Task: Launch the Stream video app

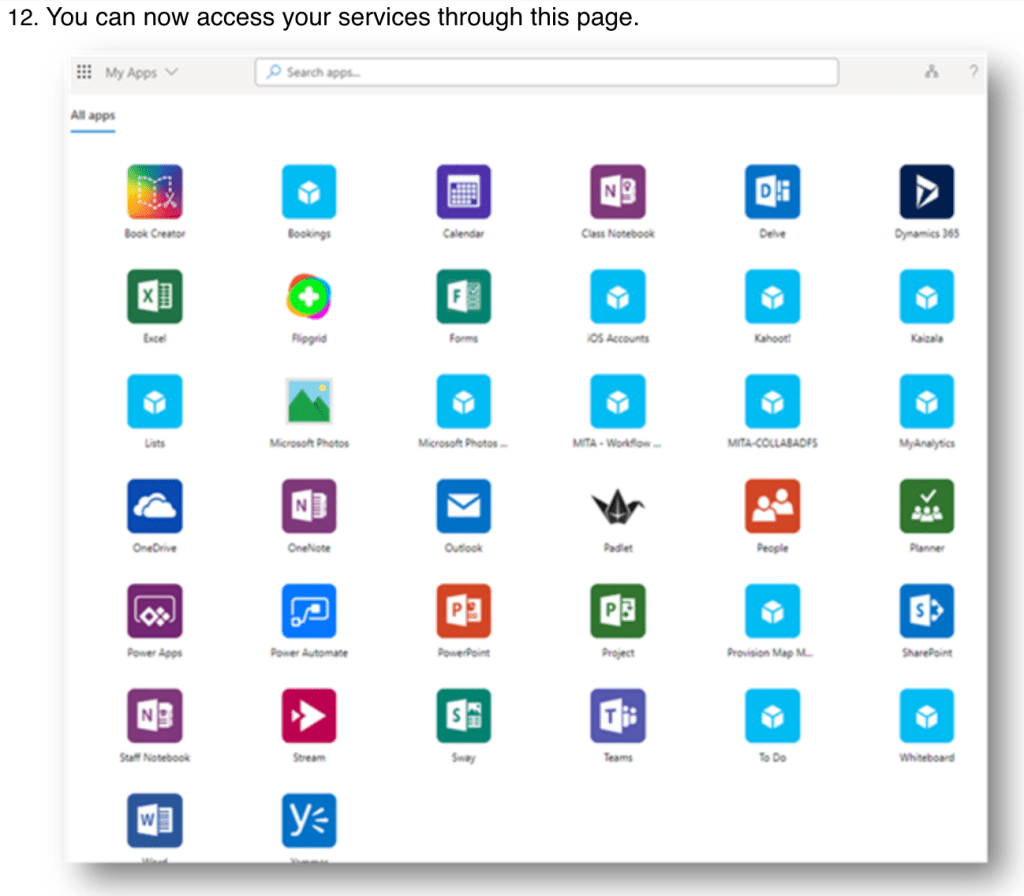Action: [309, 716]
